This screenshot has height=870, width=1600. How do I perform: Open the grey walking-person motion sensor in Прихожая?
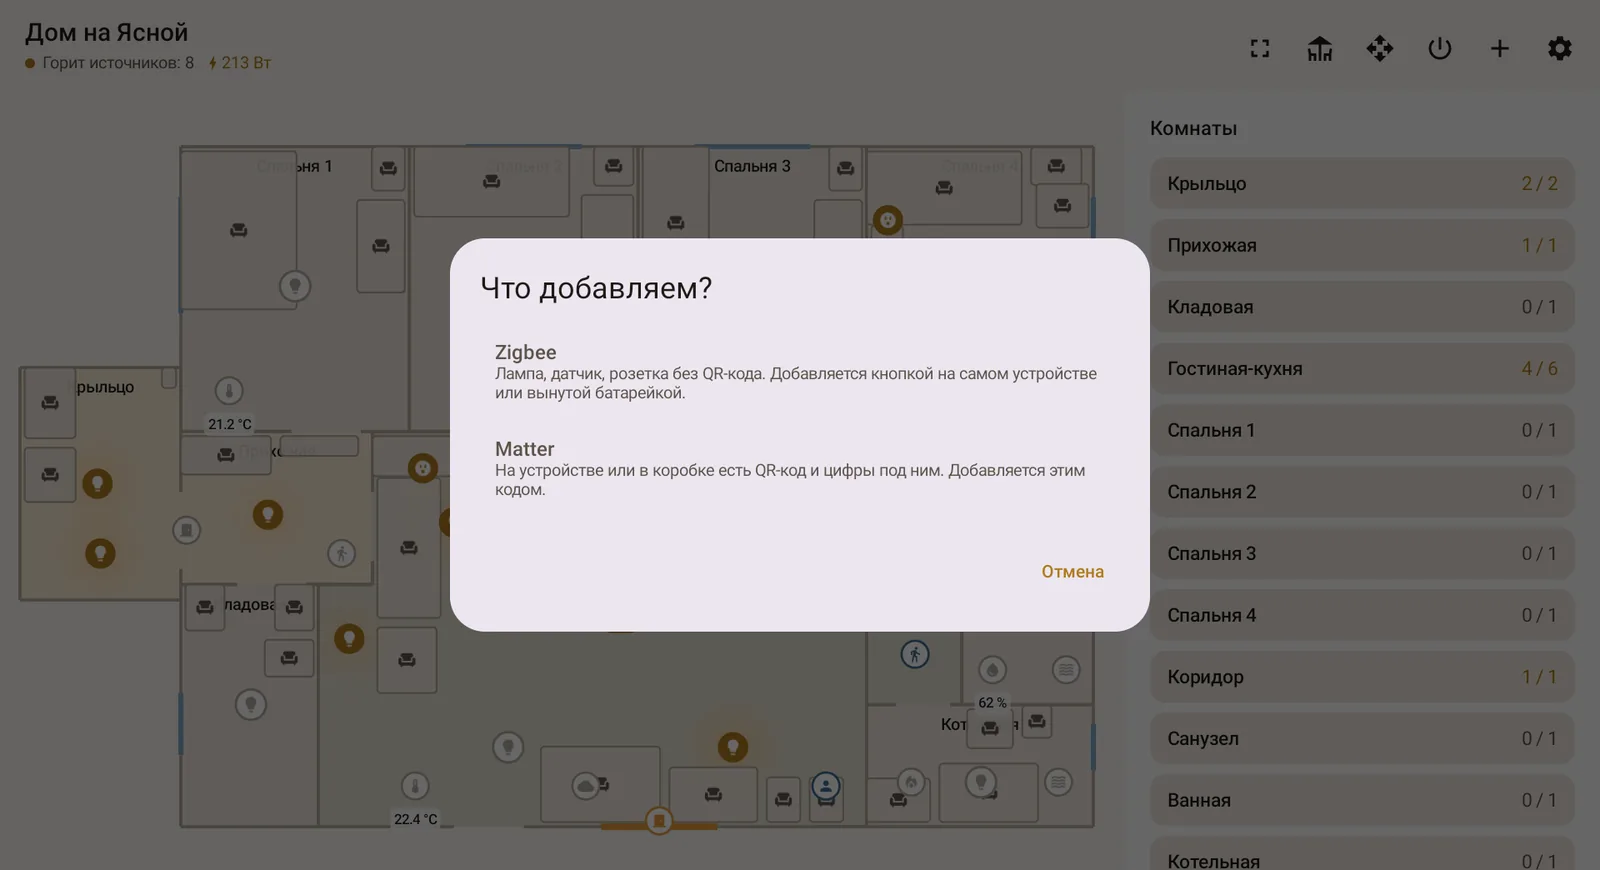click(x=342, y=553)
